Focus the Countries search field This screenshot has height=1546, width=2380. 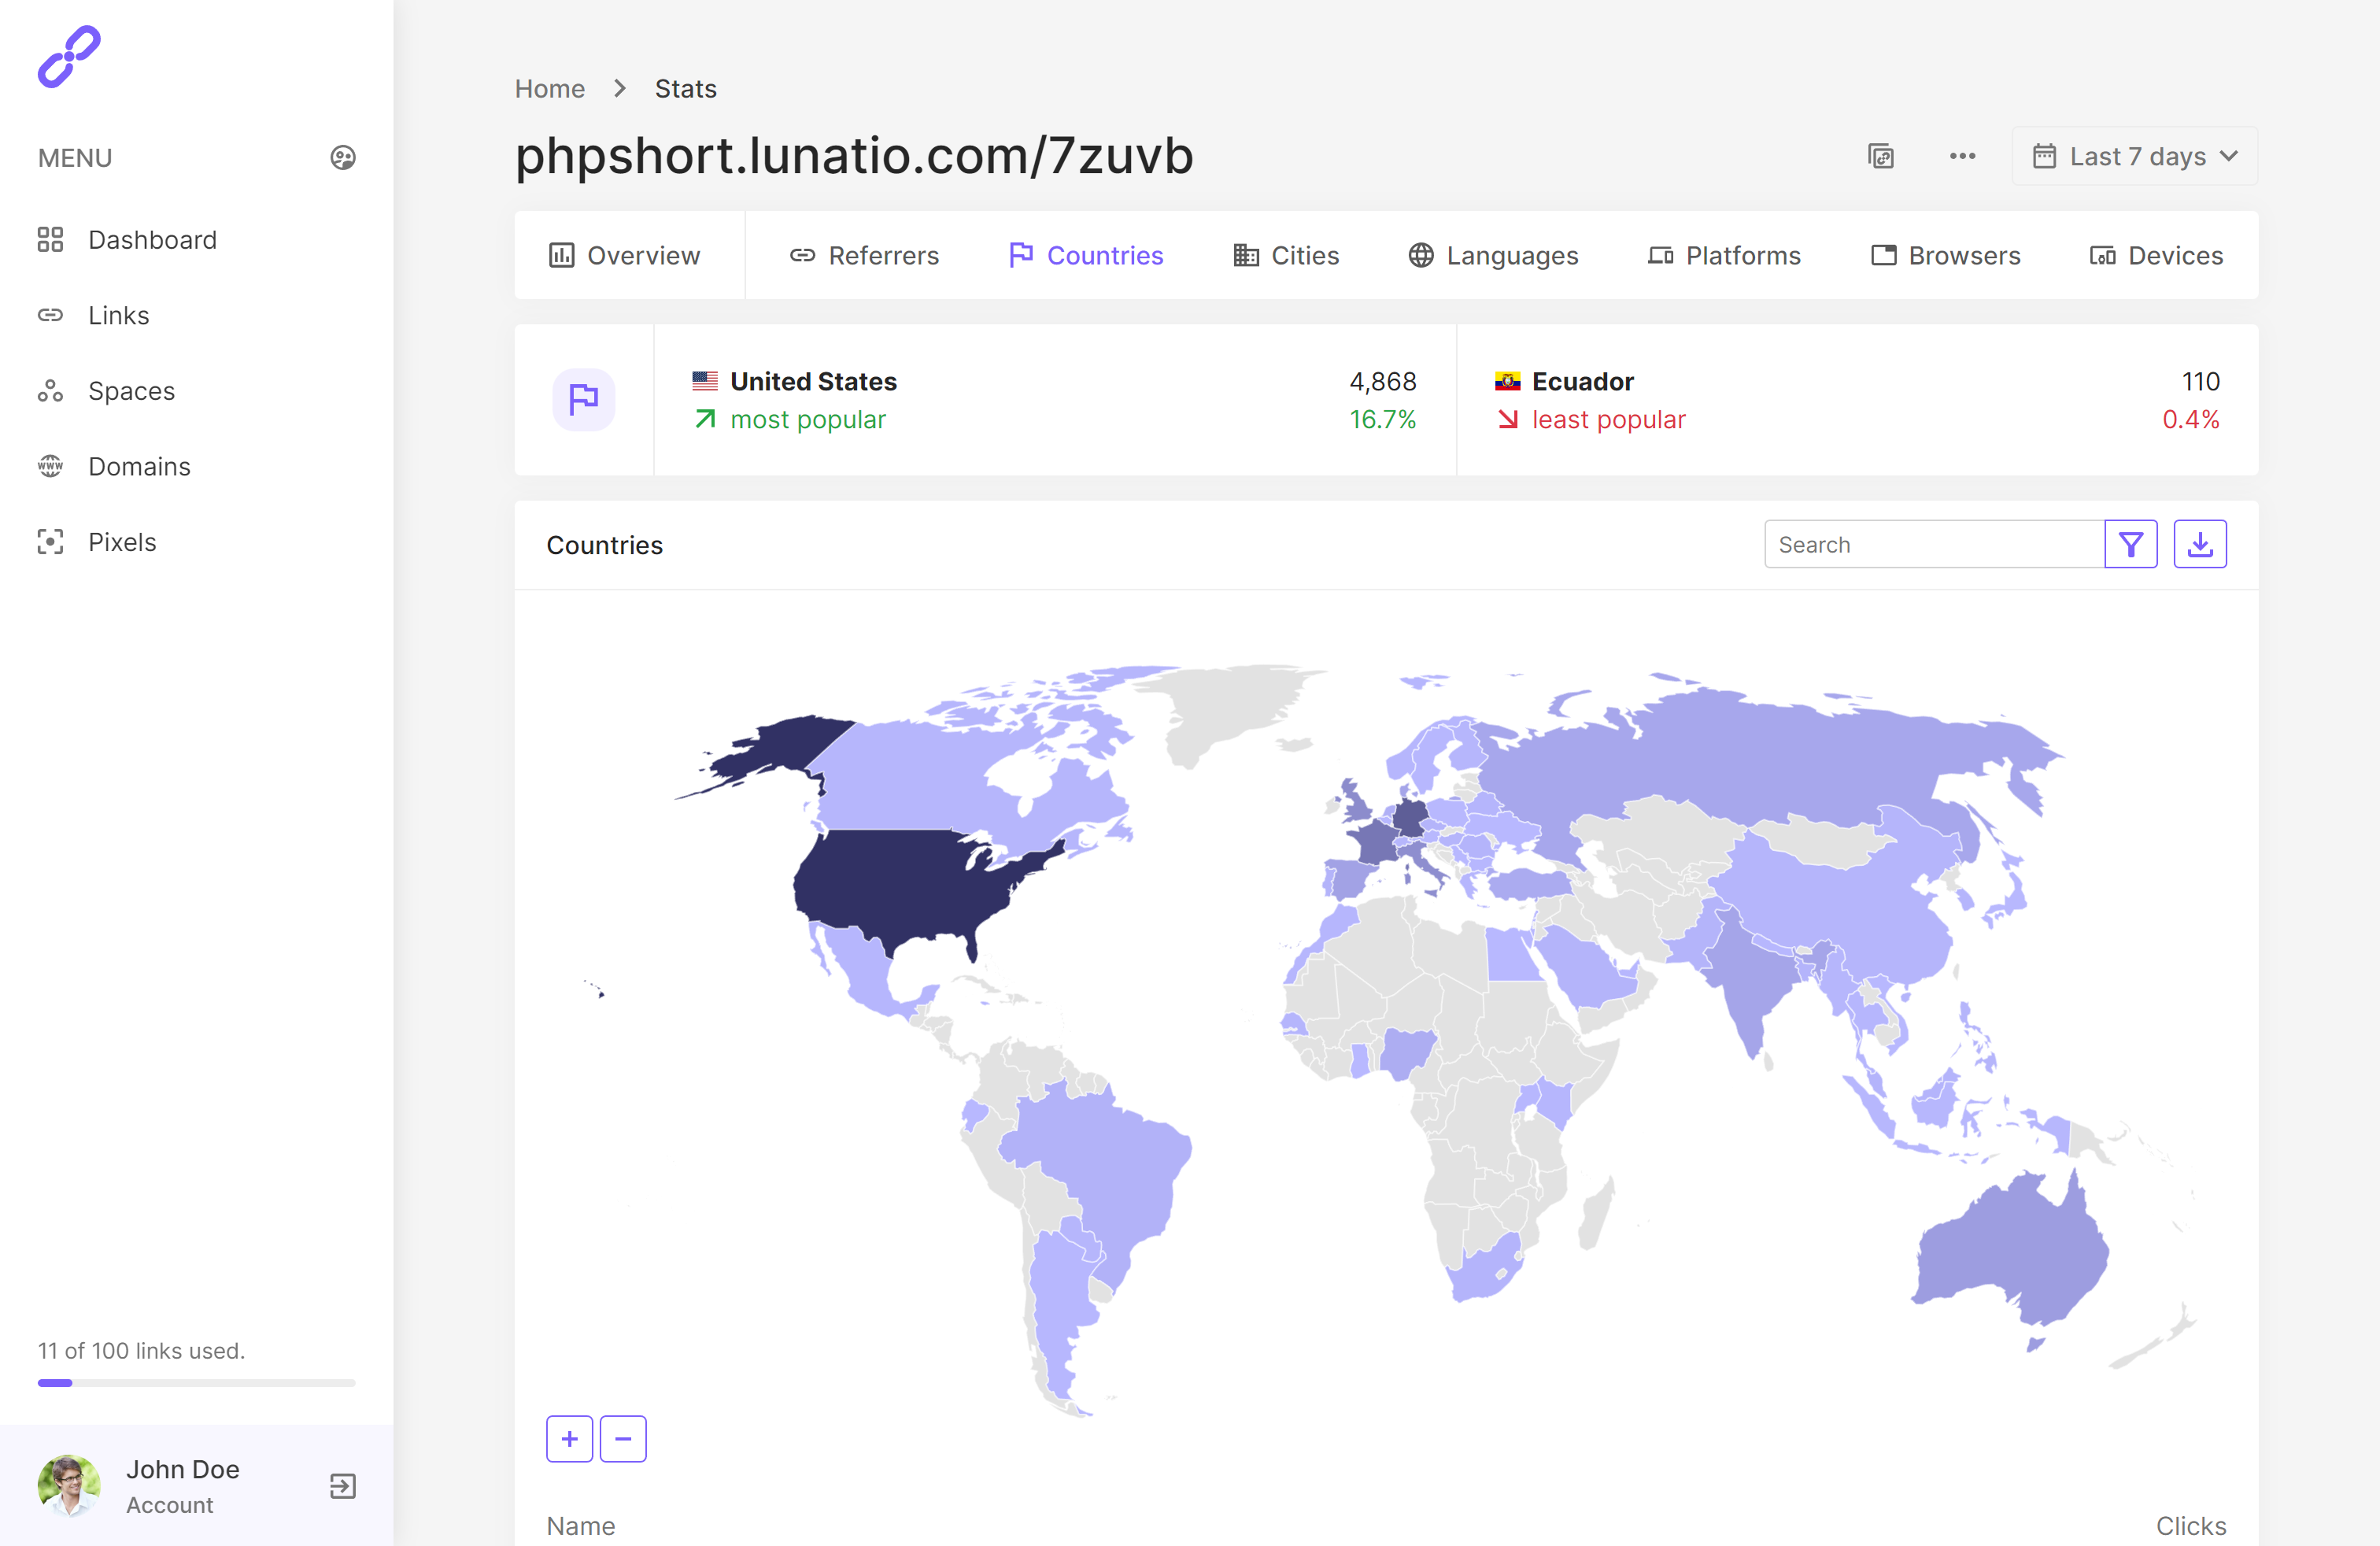tap(1934, 544)
